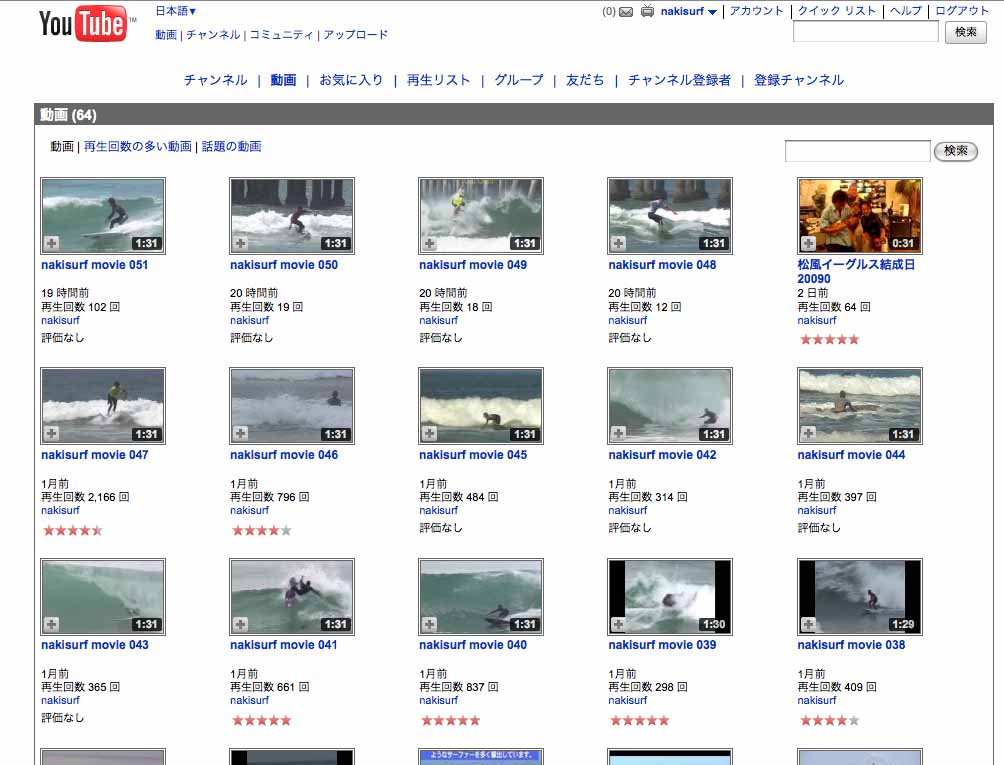Show 話題の動画 videos

[231, 147]
